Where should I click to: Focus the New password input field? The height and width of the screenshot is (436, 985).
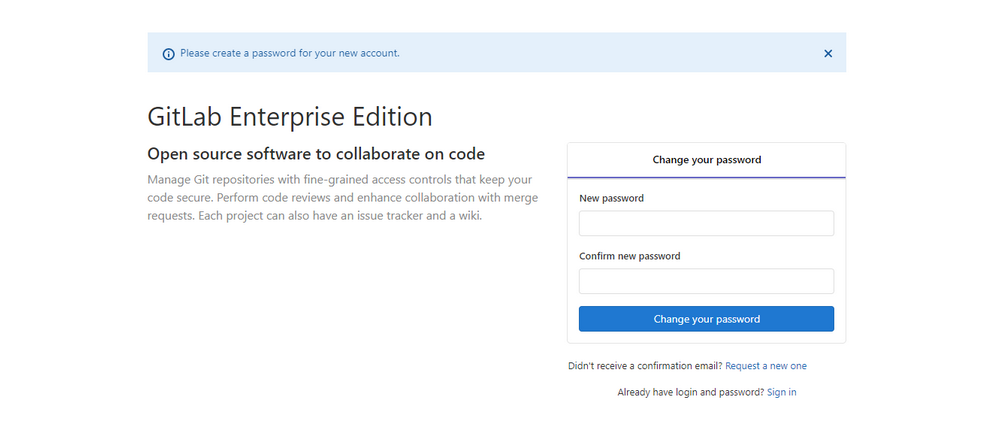pos(706,223)
